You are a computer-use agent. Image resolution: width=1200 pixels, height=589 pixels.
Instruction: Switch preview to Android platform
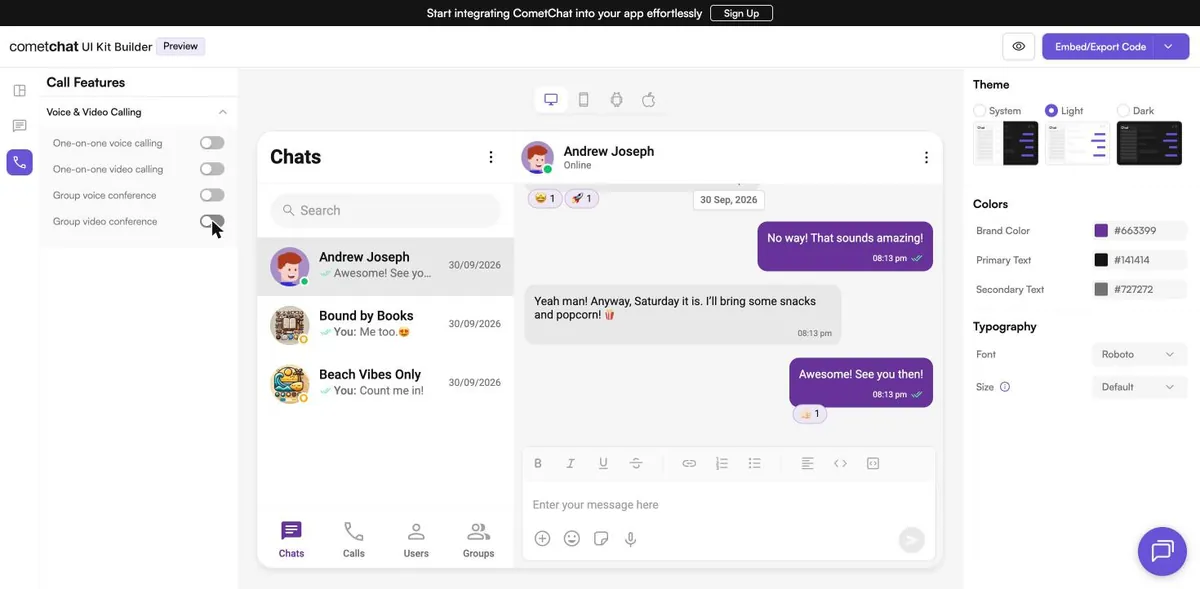tap(616, 99)
